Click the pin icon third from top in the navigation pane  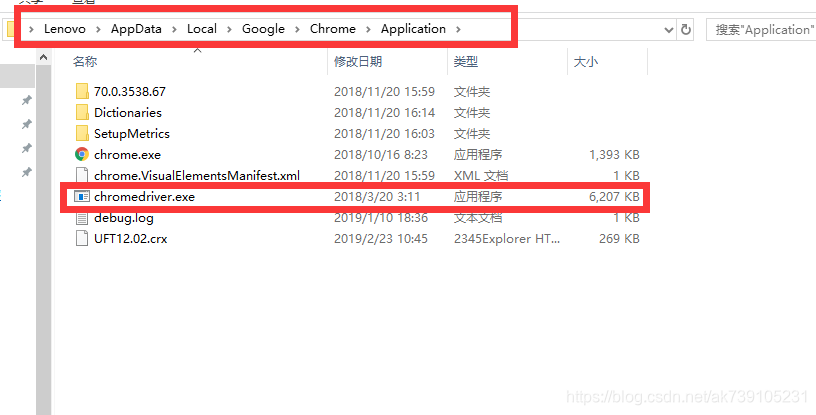tap(26, 148)
